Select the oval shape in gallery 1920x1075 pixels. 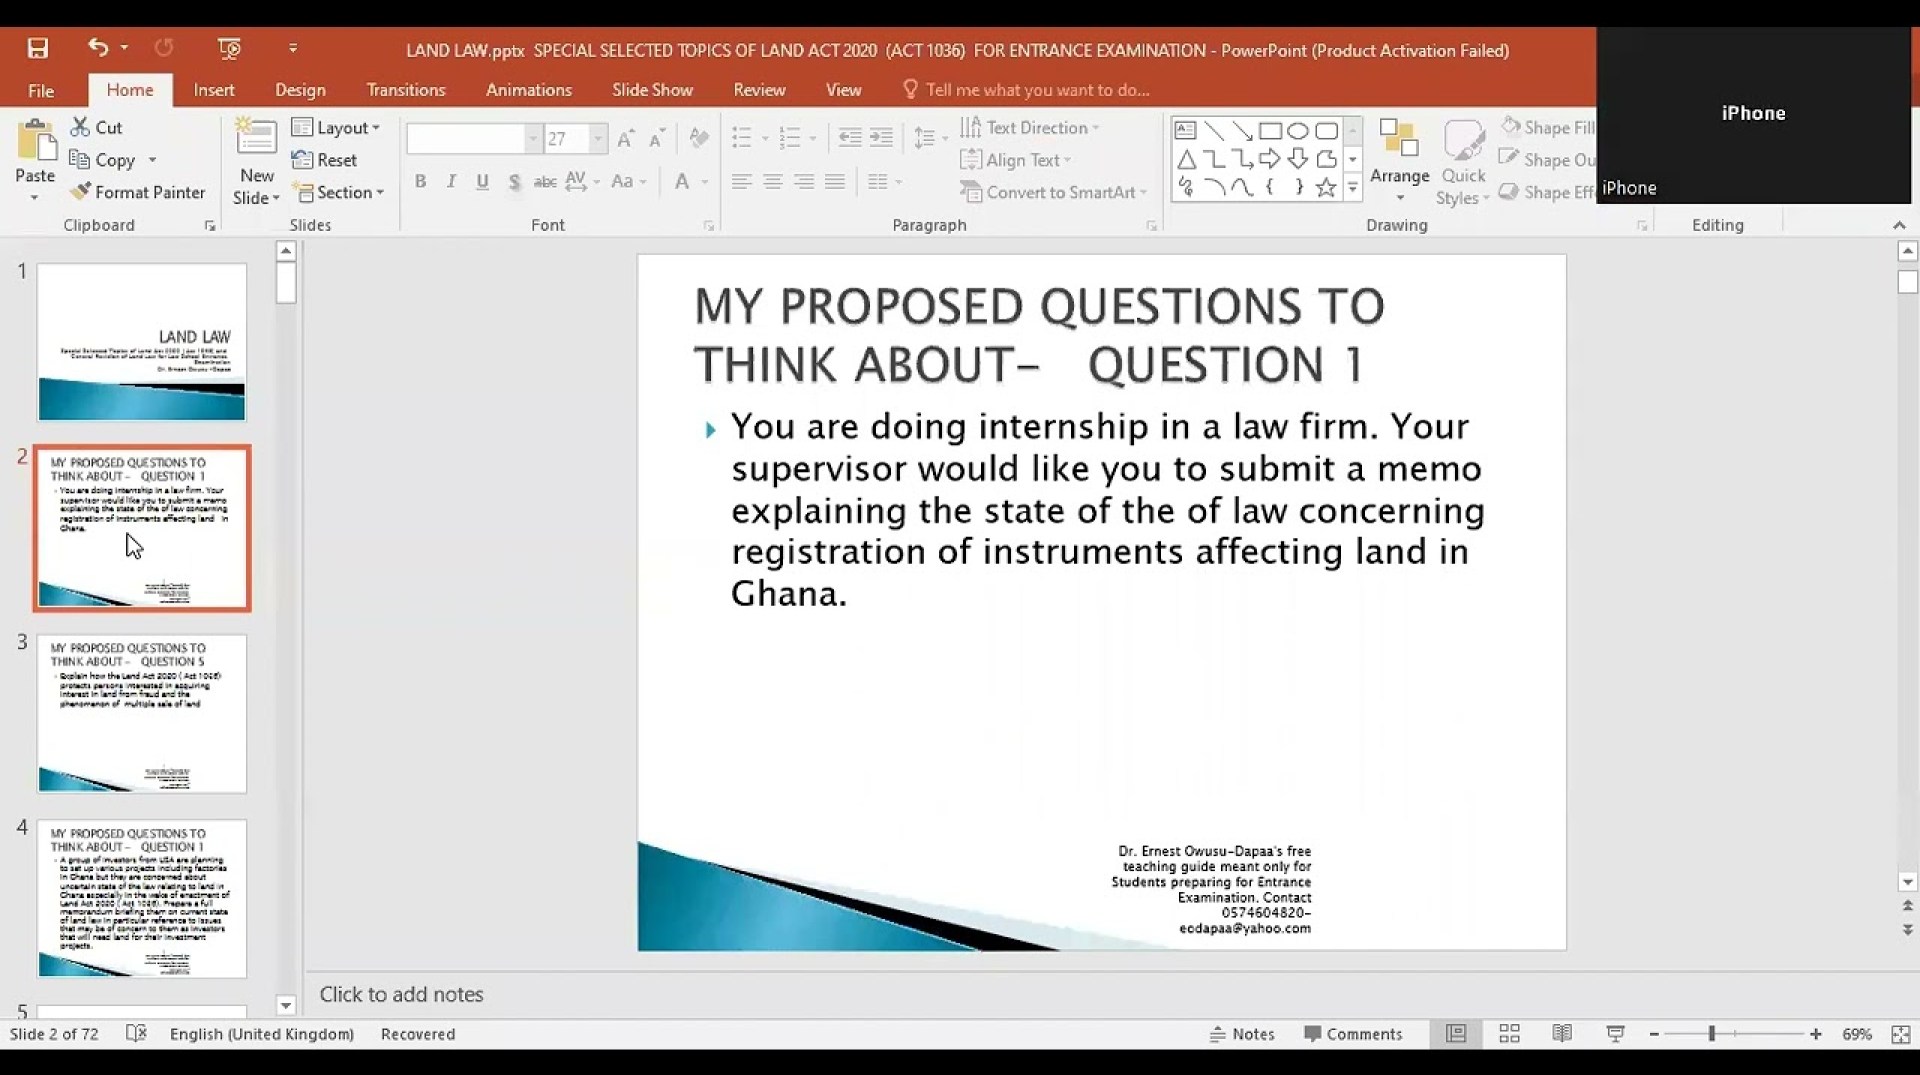(x=1298, y=131)
